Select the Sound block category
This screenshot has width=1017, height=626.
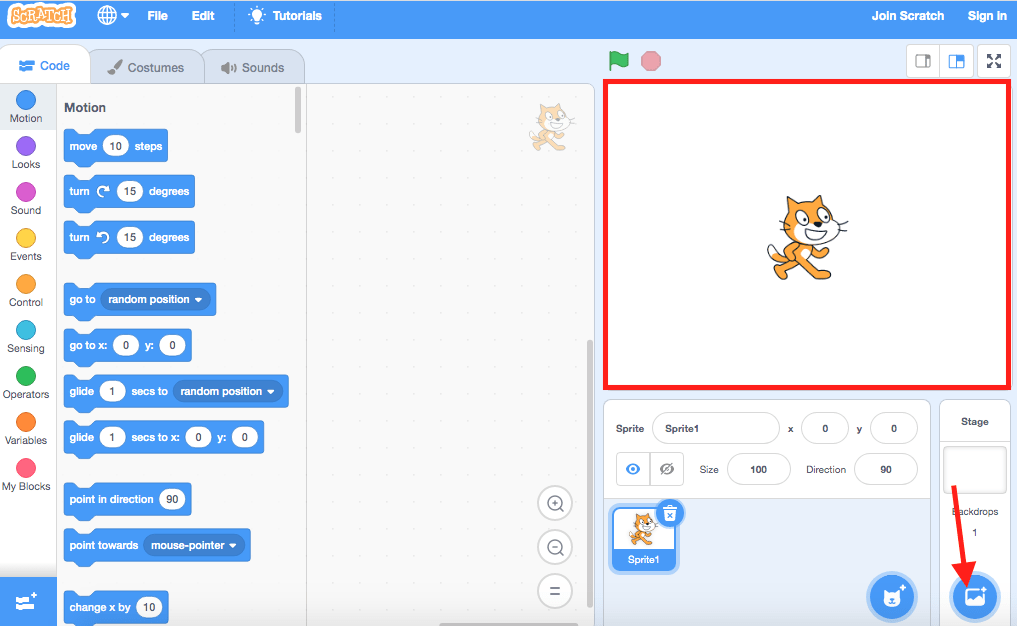pos(26,199)
